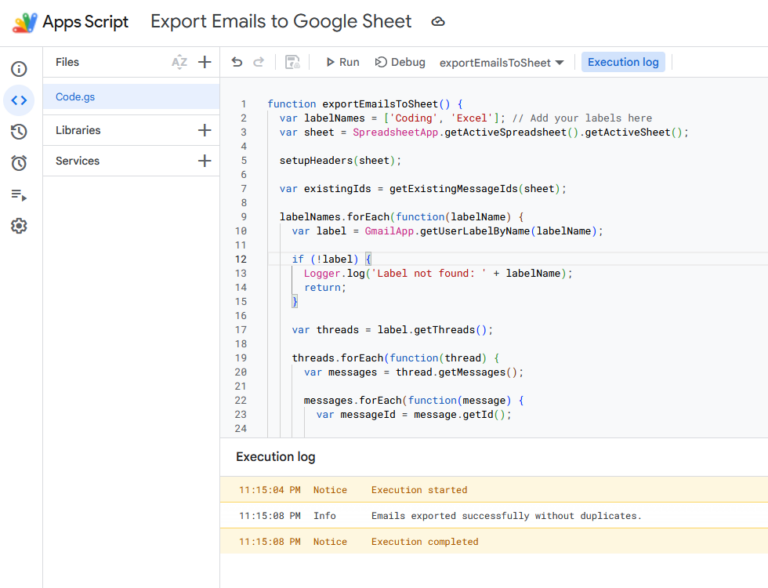The width and height of the screenshot is (768, 588).
Task: Sort files alphabetically with AZ icon
Action: pos(179,62)
